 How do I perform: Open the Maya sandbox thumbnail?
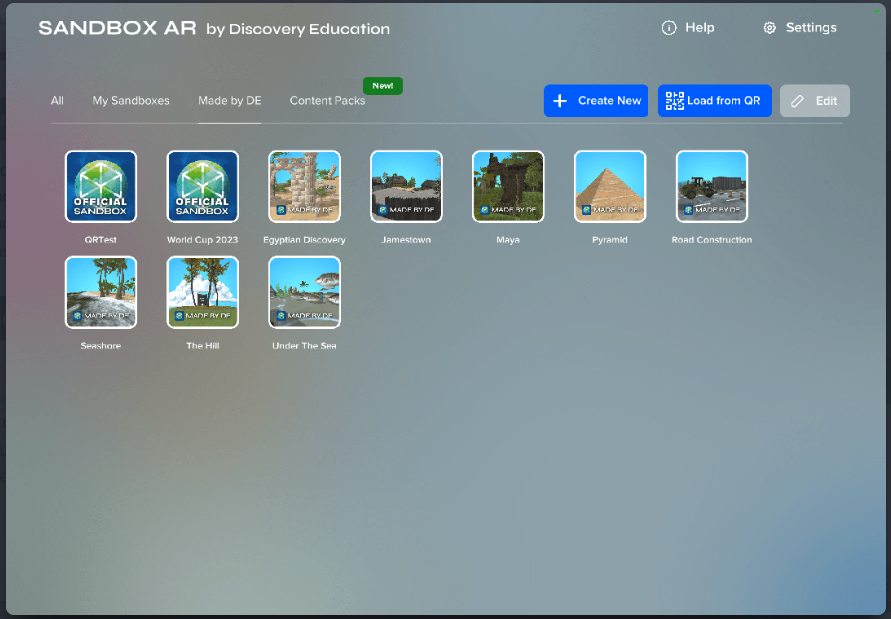[508, 186]
